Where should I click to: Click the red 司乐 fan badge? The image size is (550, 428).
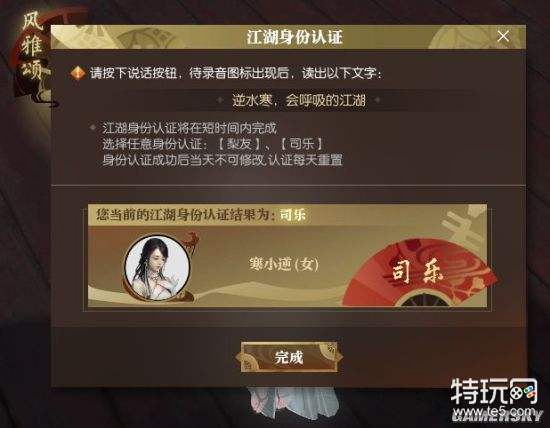420,273
